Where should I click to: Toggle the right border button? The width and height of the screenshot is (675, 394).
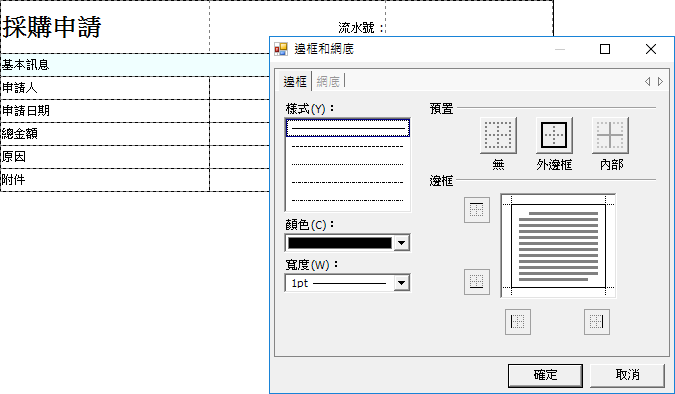pos(597,322)
